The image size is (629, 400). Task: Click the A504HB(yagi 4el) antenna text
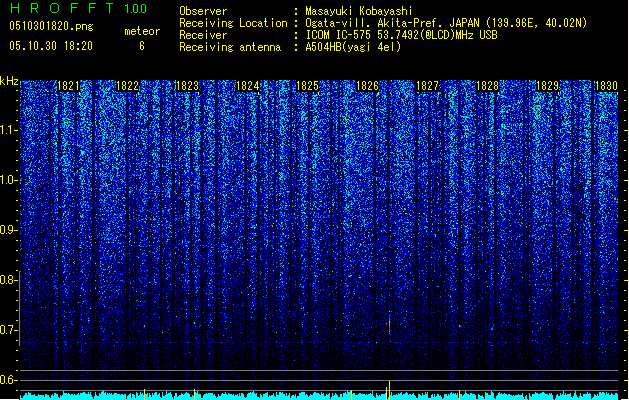(x=353, y=47)
